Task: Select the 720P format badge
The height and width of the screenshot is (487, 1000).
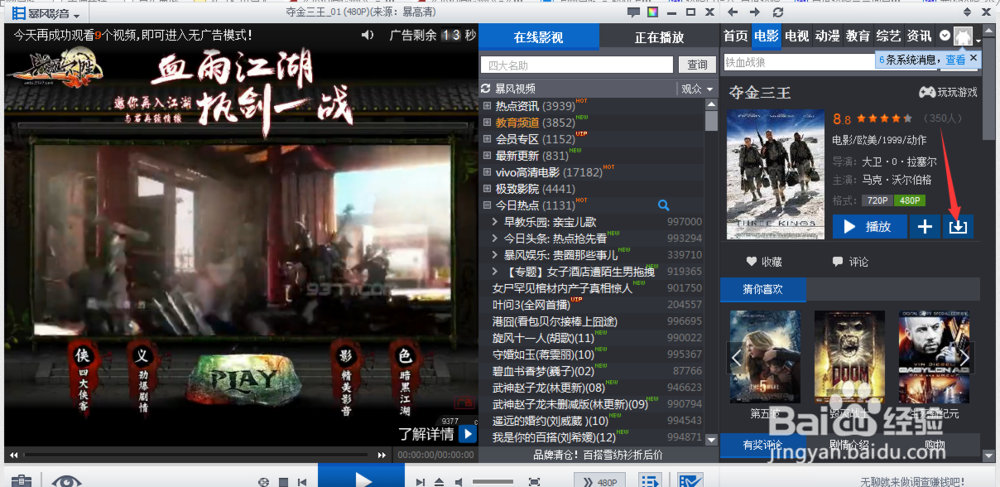Action: [x=877, y=200]
